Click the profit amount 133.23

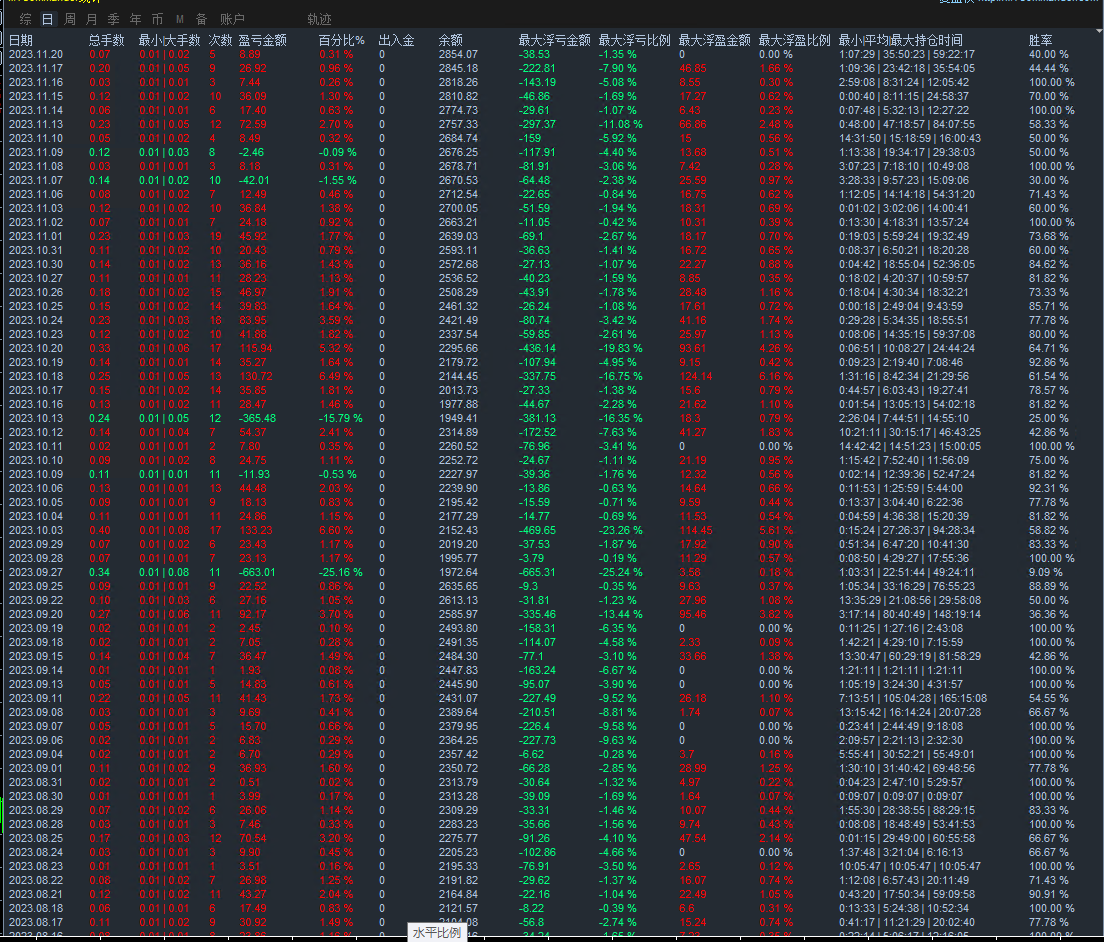pos(256,530)
